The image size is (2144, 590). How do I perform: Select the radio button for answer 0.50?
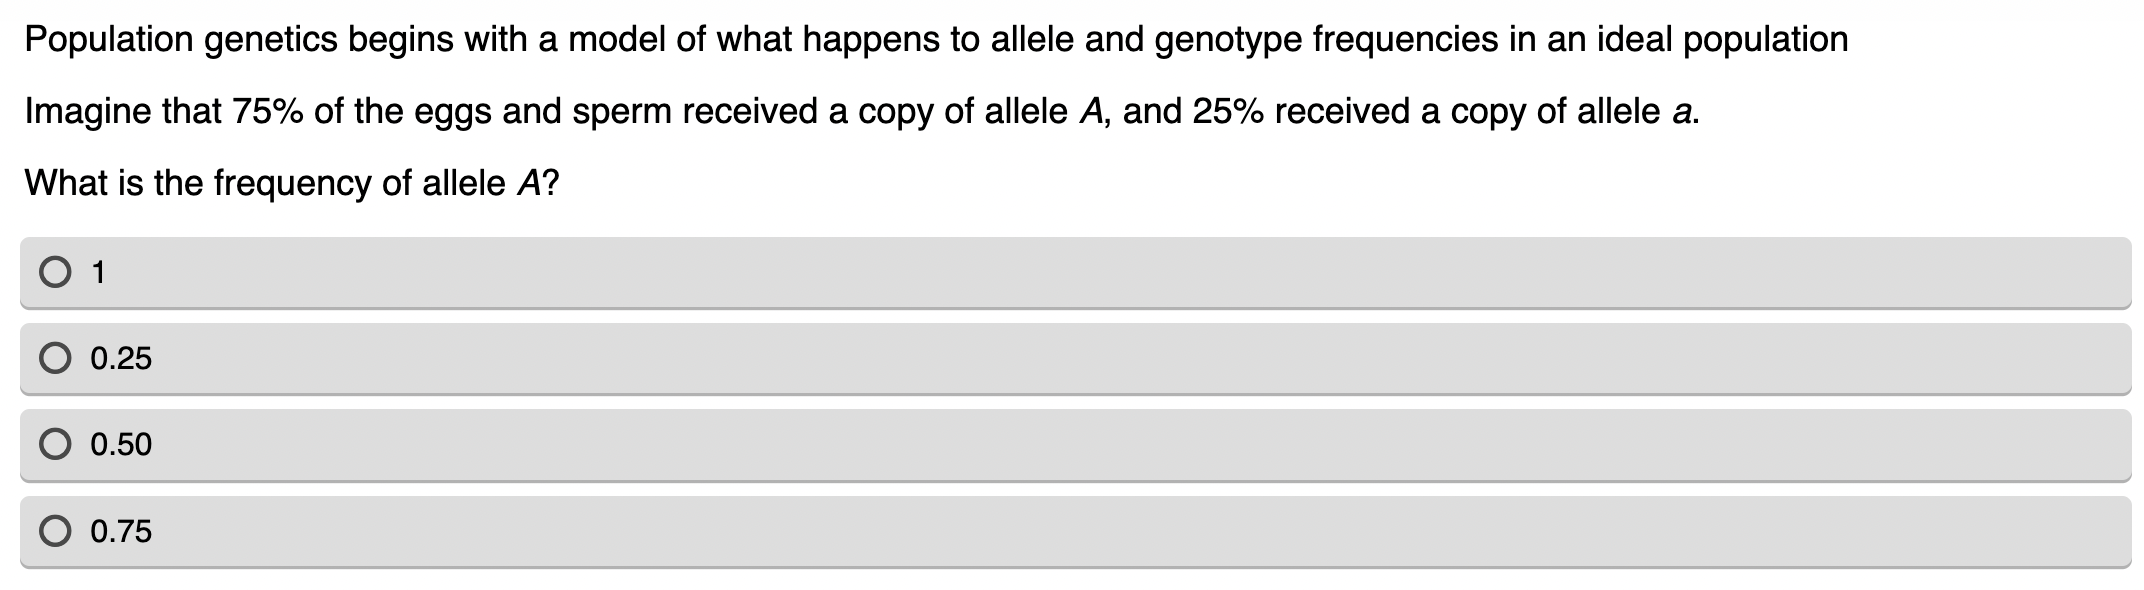57,444
